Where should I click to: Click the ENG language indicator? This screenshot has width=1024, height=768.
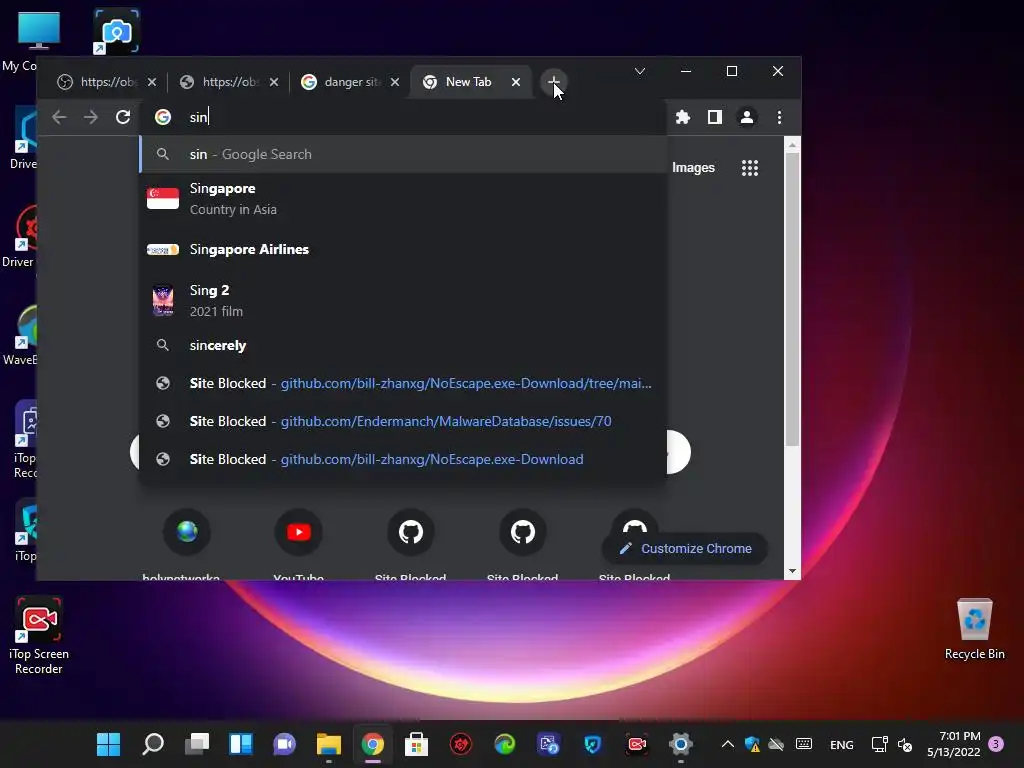pyautogui.click(x=841, y=744)
